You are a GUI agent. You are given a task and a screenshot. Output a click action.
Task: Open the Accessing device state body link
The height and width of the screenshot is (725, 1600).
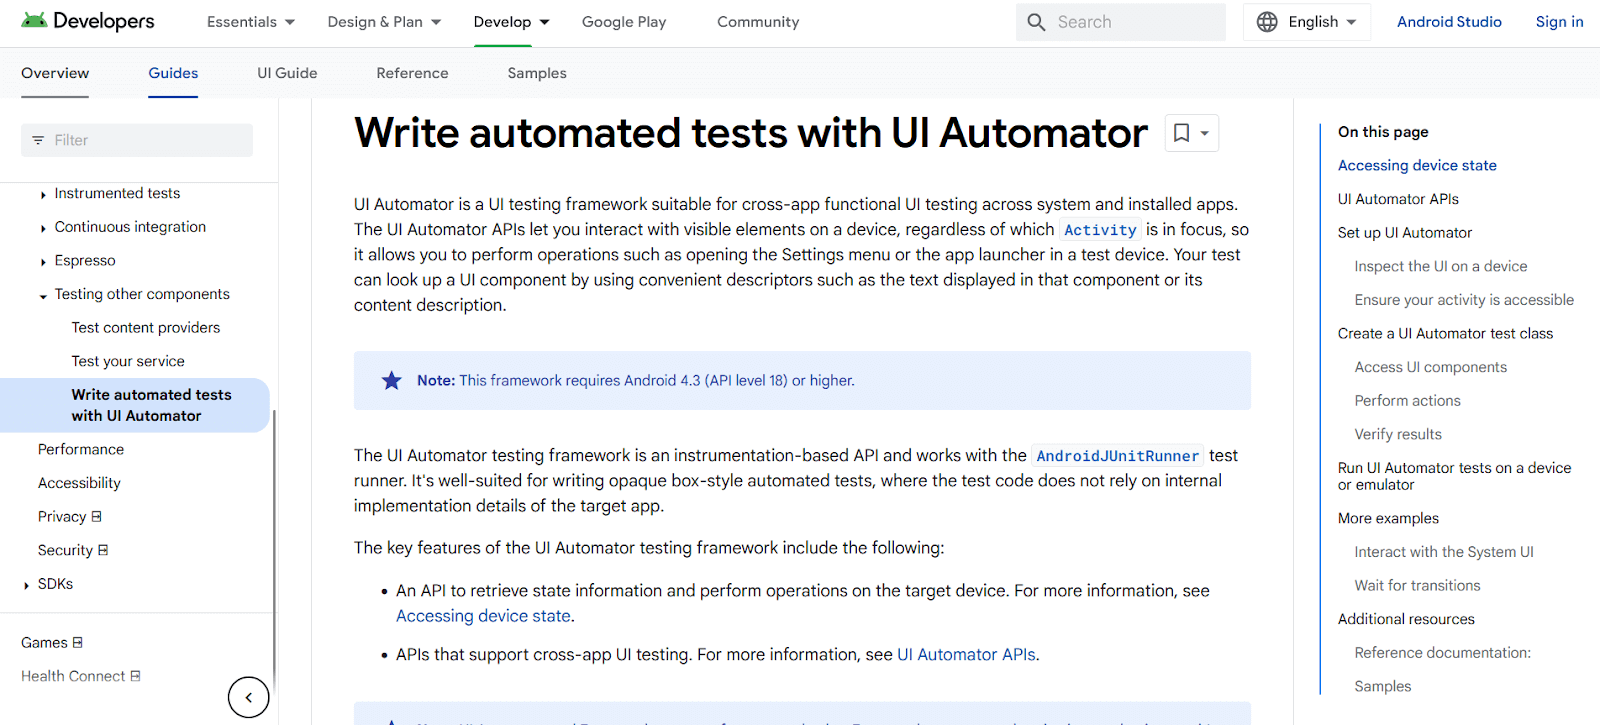pyautogui.click(x=483, y=616)
